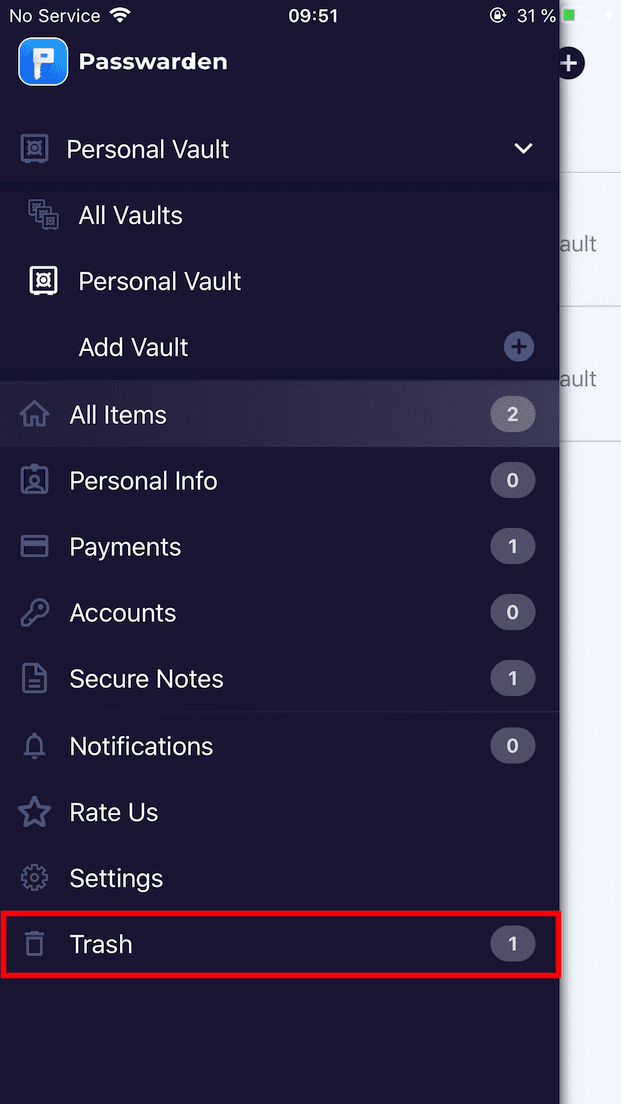
Task: Click the Payments count badge
Action: click(513, 547)
